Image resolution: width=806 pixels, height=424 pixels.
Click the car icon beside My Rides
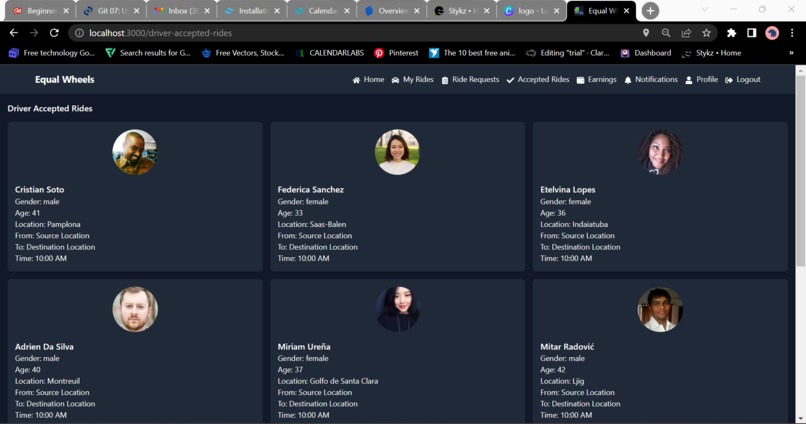click(x=395, y=80)
